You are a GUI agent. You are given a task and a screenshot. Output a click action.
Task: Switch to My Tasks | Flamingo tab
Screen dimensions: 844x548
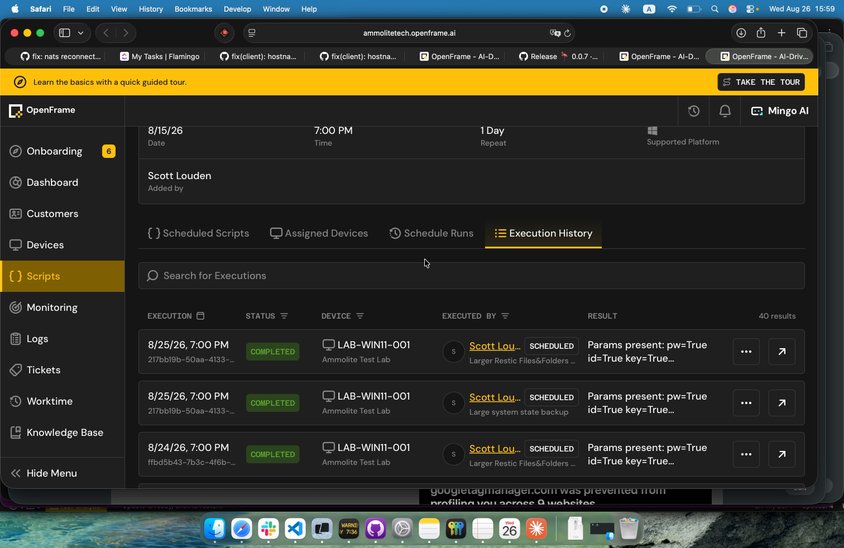coord(160,56)
